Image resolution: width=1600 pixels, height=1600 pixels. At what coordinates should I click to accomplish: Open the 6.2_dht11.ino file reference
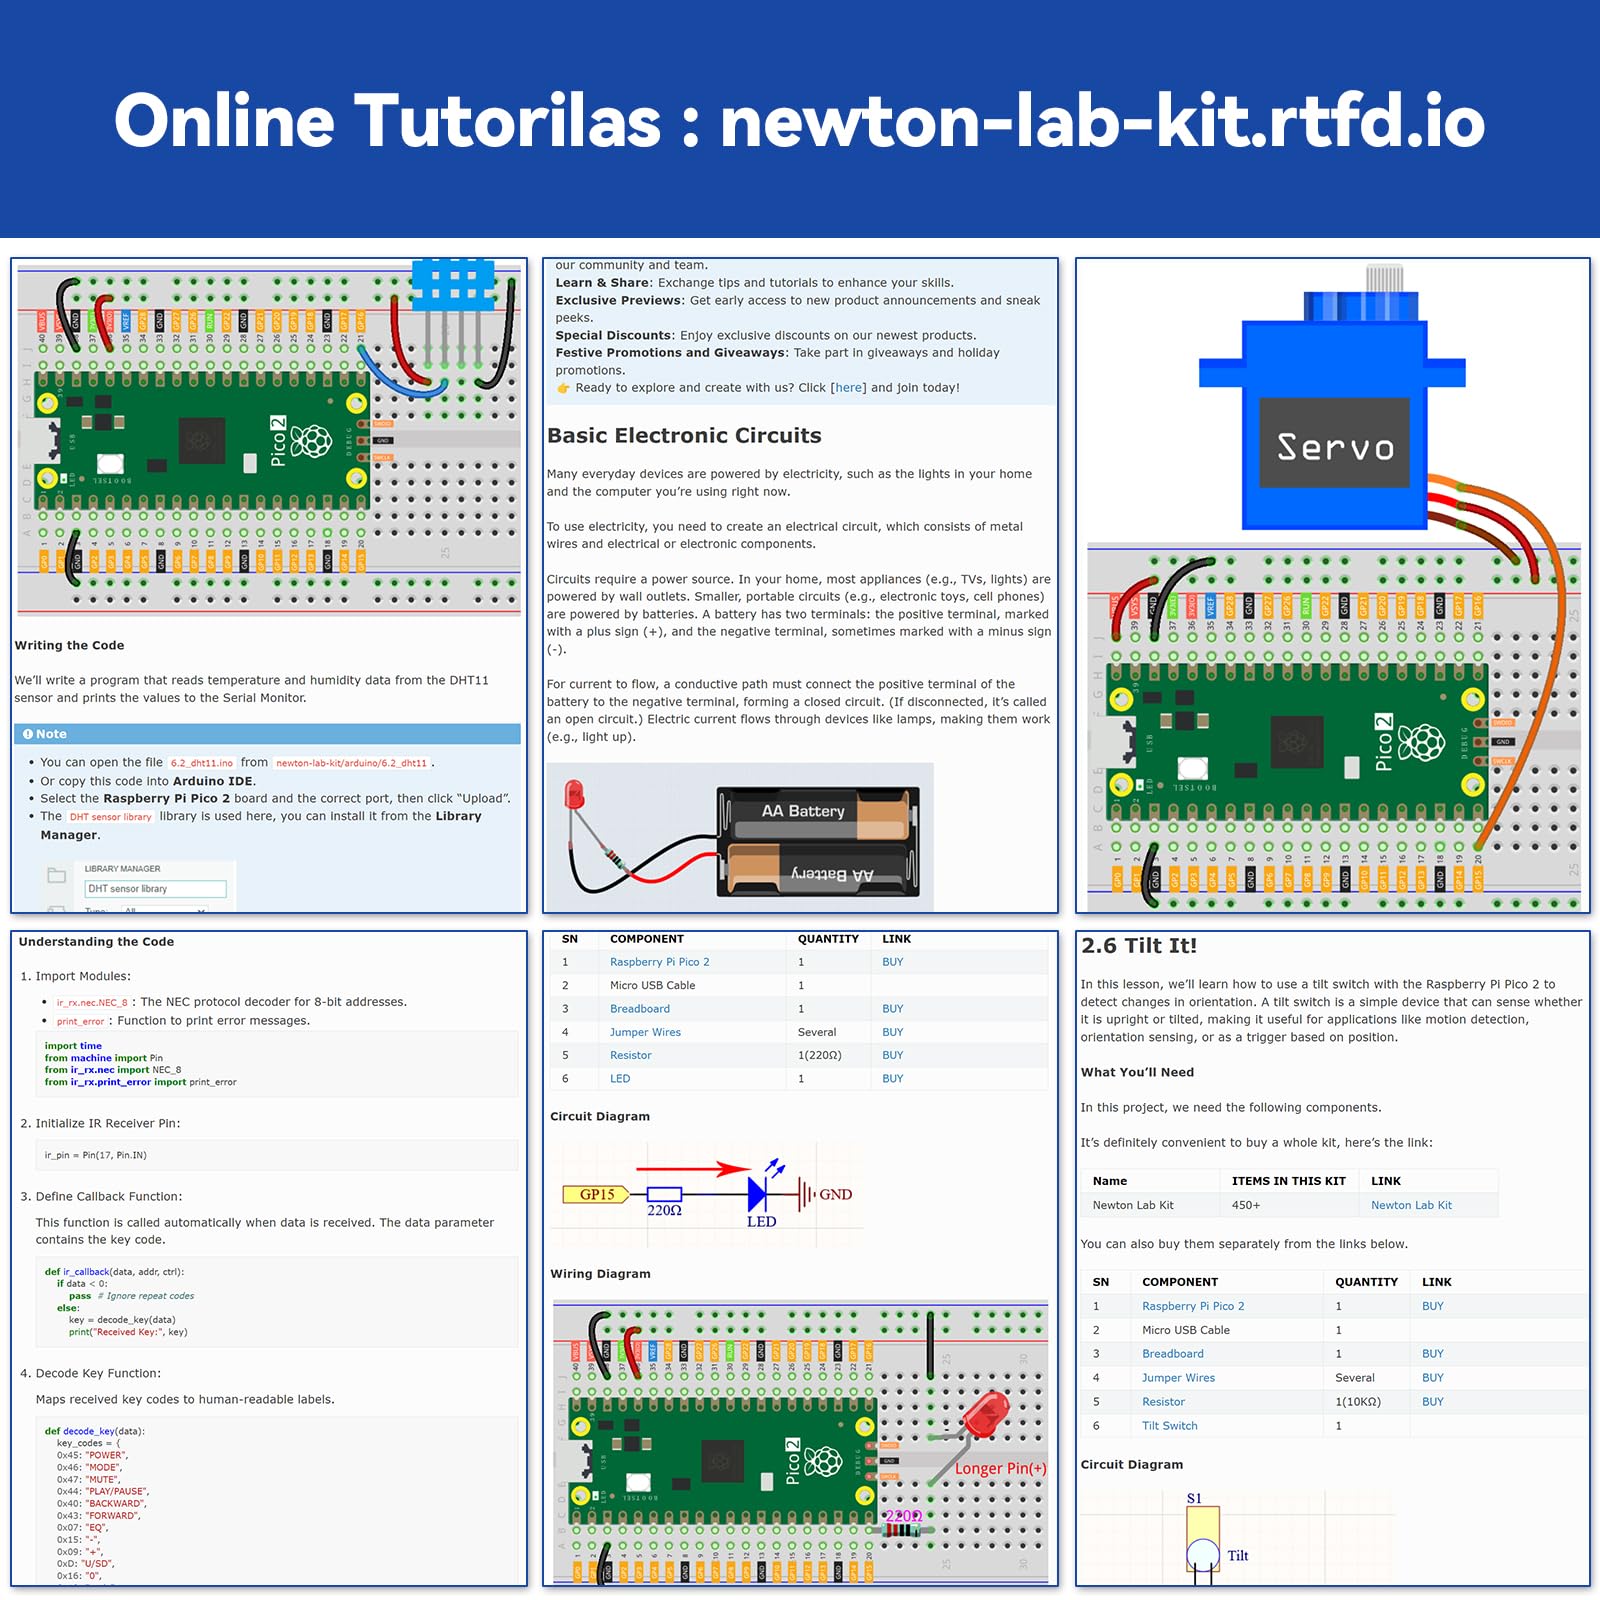(x=201, y=763)
